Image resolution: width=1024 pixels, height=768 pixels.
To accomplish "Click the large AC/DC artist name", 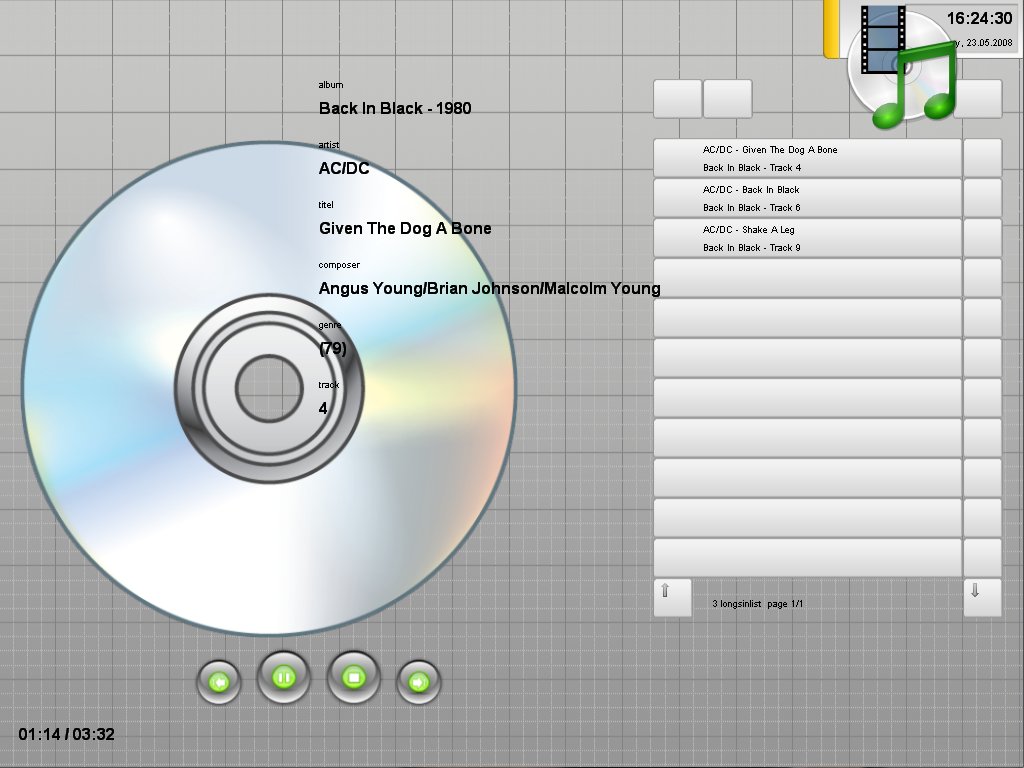I will [344, 168].
